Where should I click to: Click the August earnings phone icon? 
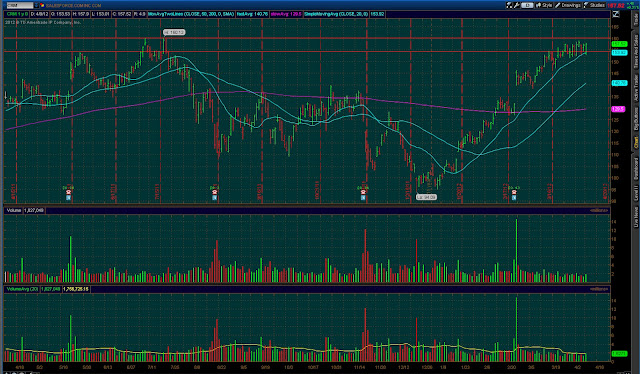(215, 192)
